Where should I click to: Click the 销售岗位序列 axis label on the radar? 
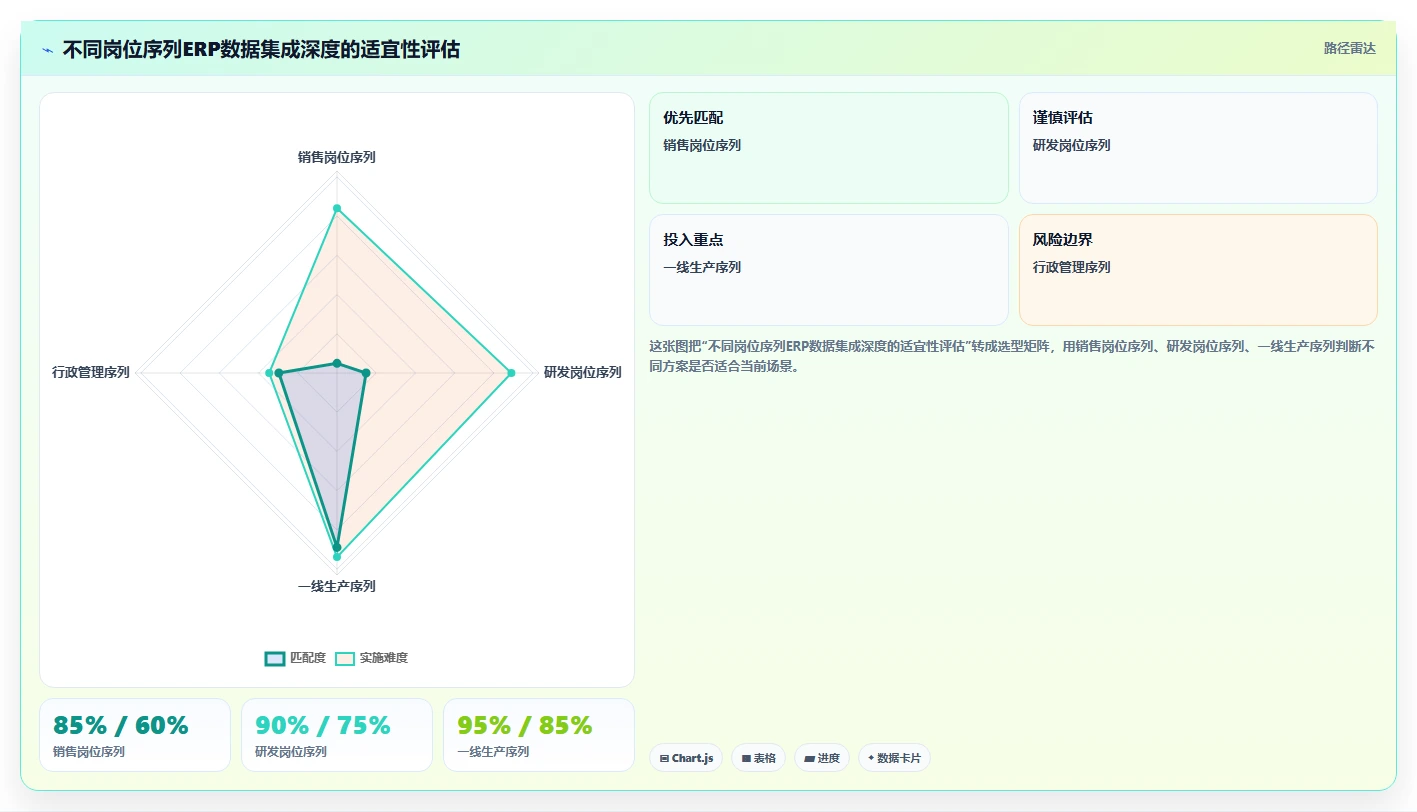click(336, 157)
